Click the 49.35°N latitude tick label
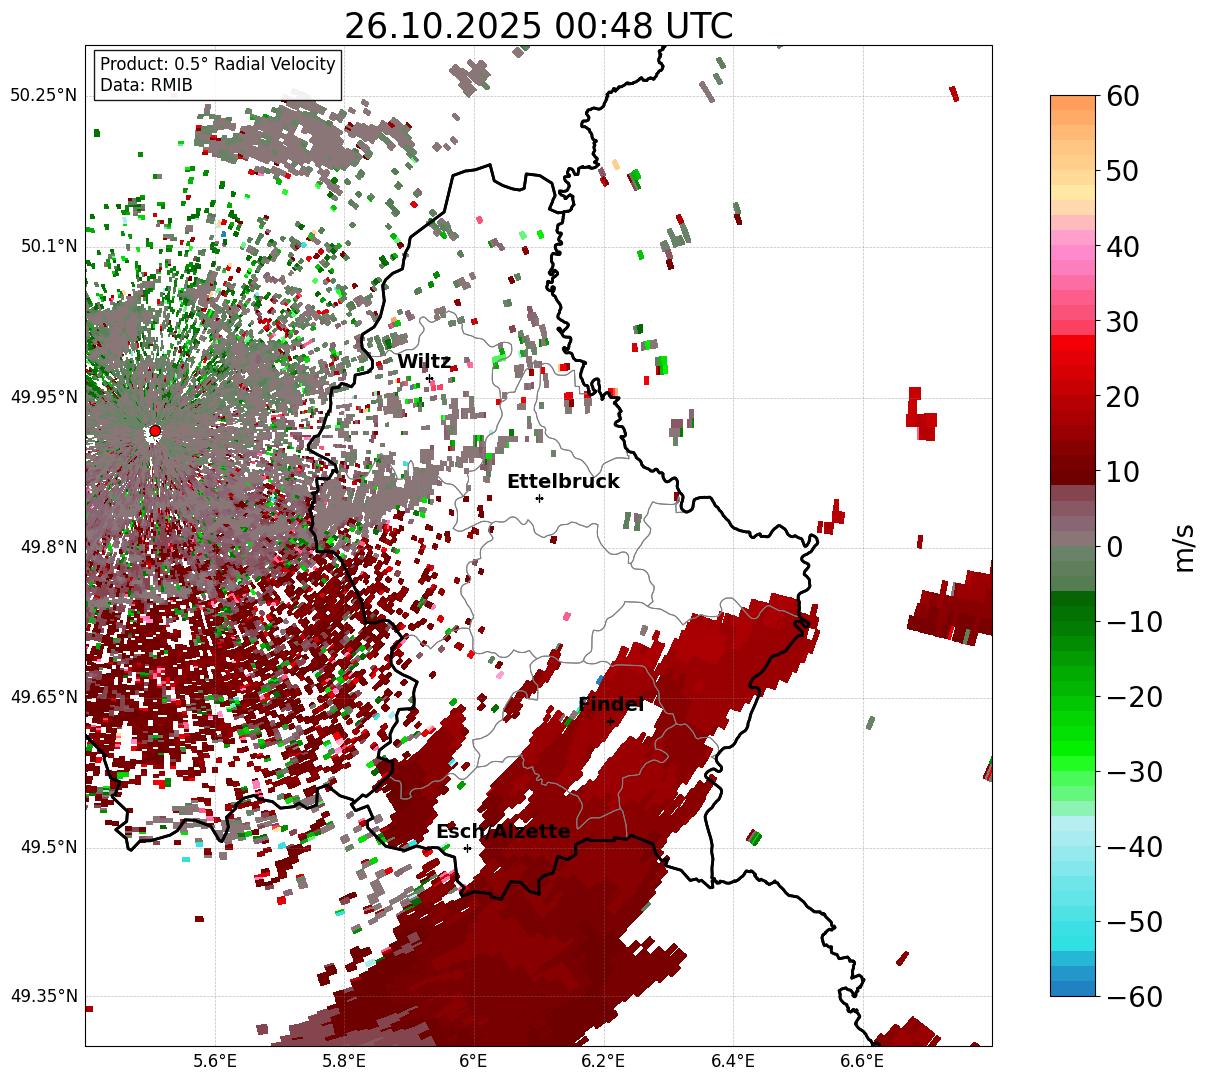 pos(43,997)
